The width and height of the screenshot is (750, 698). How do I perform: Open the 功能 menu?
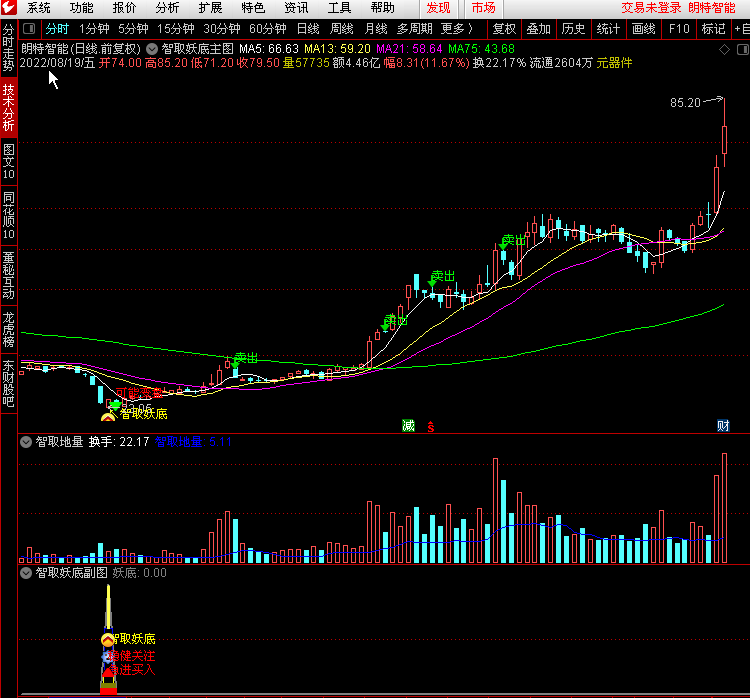click(x=81, y=8)
